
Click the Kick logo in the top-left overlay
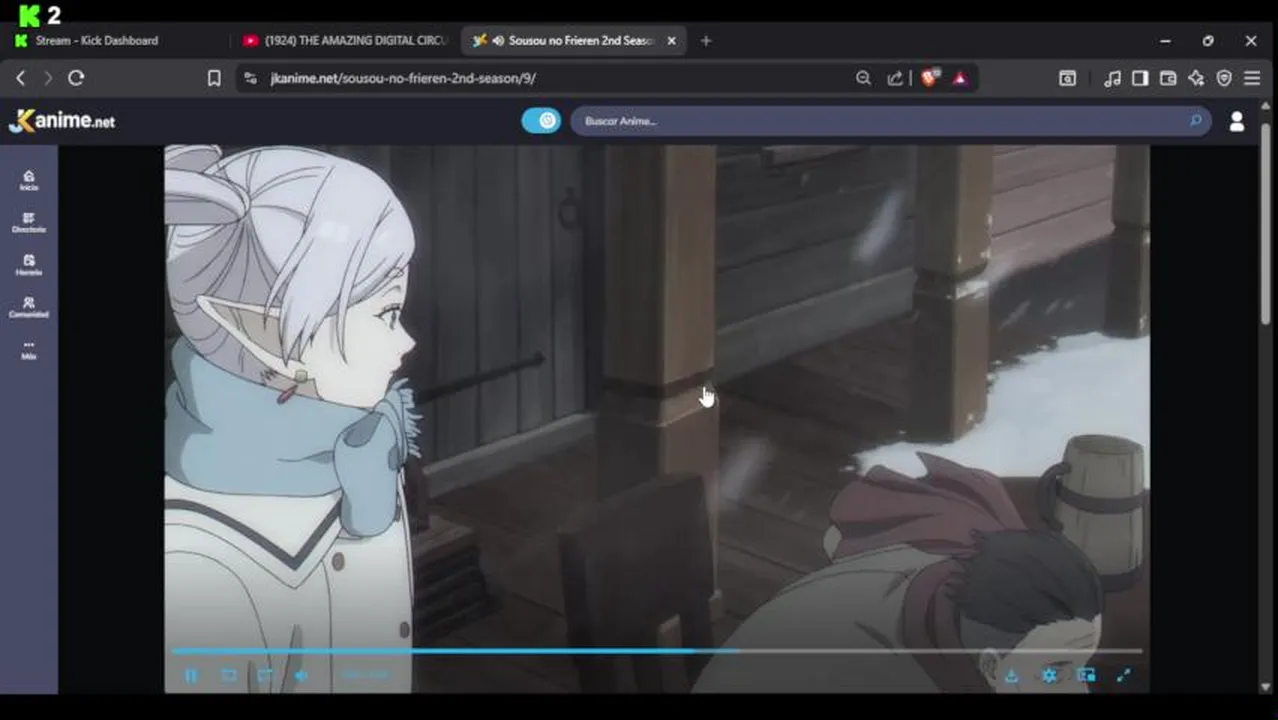click(x=29, y=16)
